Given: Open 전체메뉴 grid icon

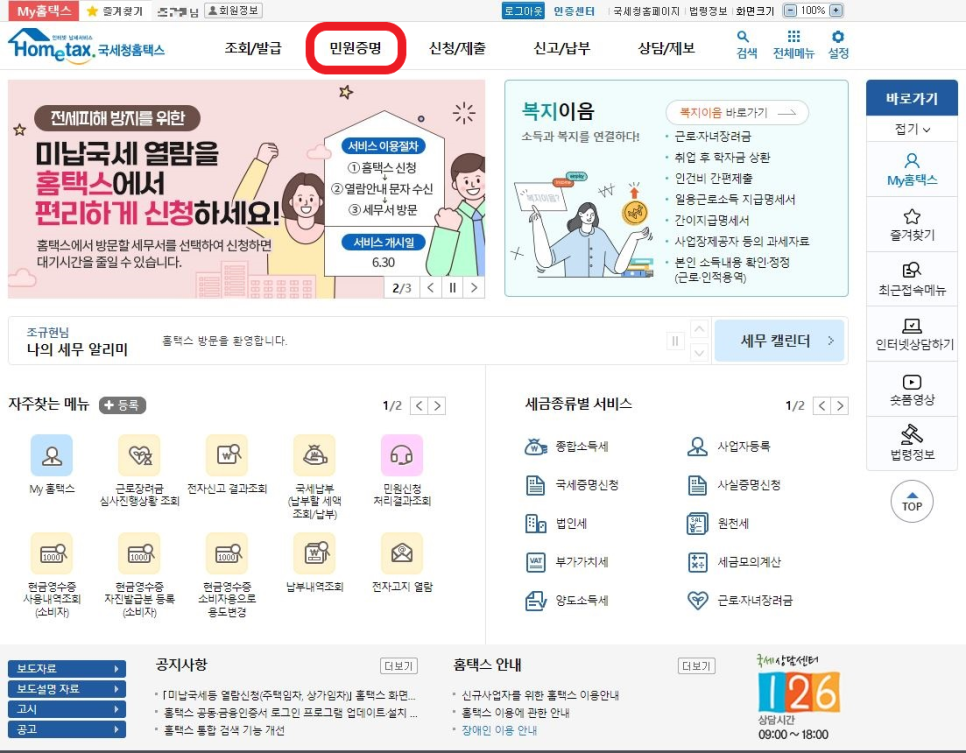Looking at the screenshot, I should coord(794,45).
